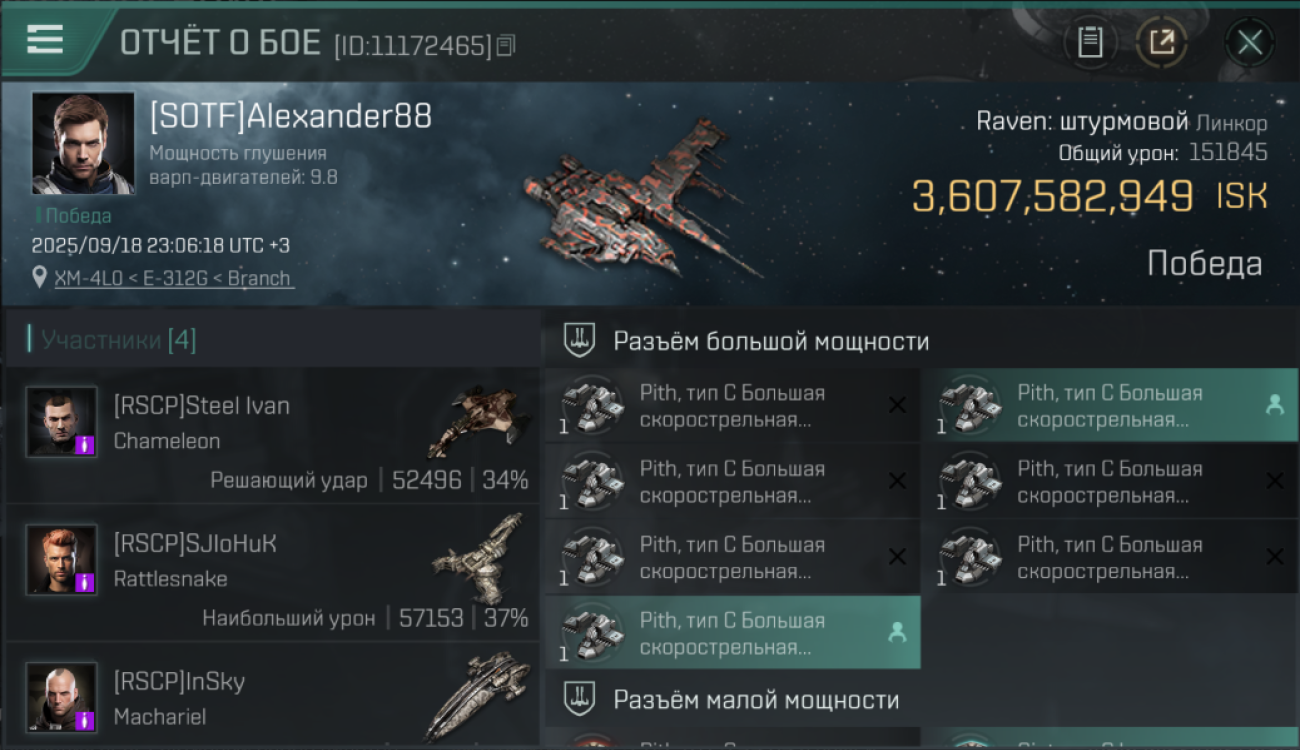Click the person icon on bottom highlighted Pith module
The height and width of the screenshot is (750, 1300).
click(897, 632)
